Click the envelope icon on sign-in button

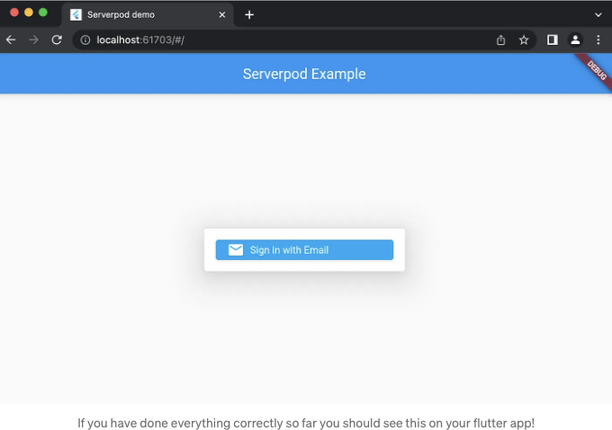click(236, 250)
